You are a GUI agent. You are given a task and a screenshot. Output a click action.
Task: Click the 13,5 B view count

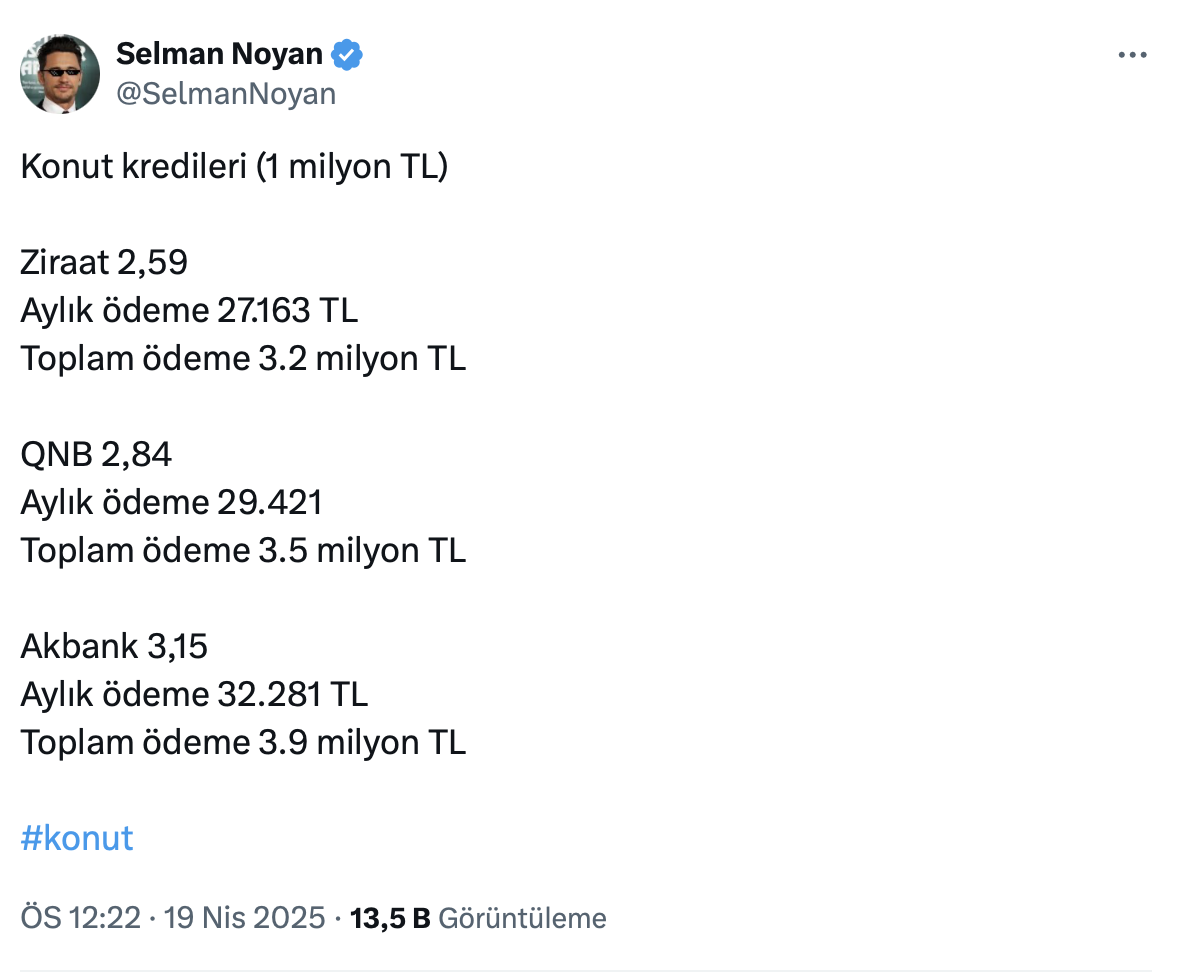(389, 917)
